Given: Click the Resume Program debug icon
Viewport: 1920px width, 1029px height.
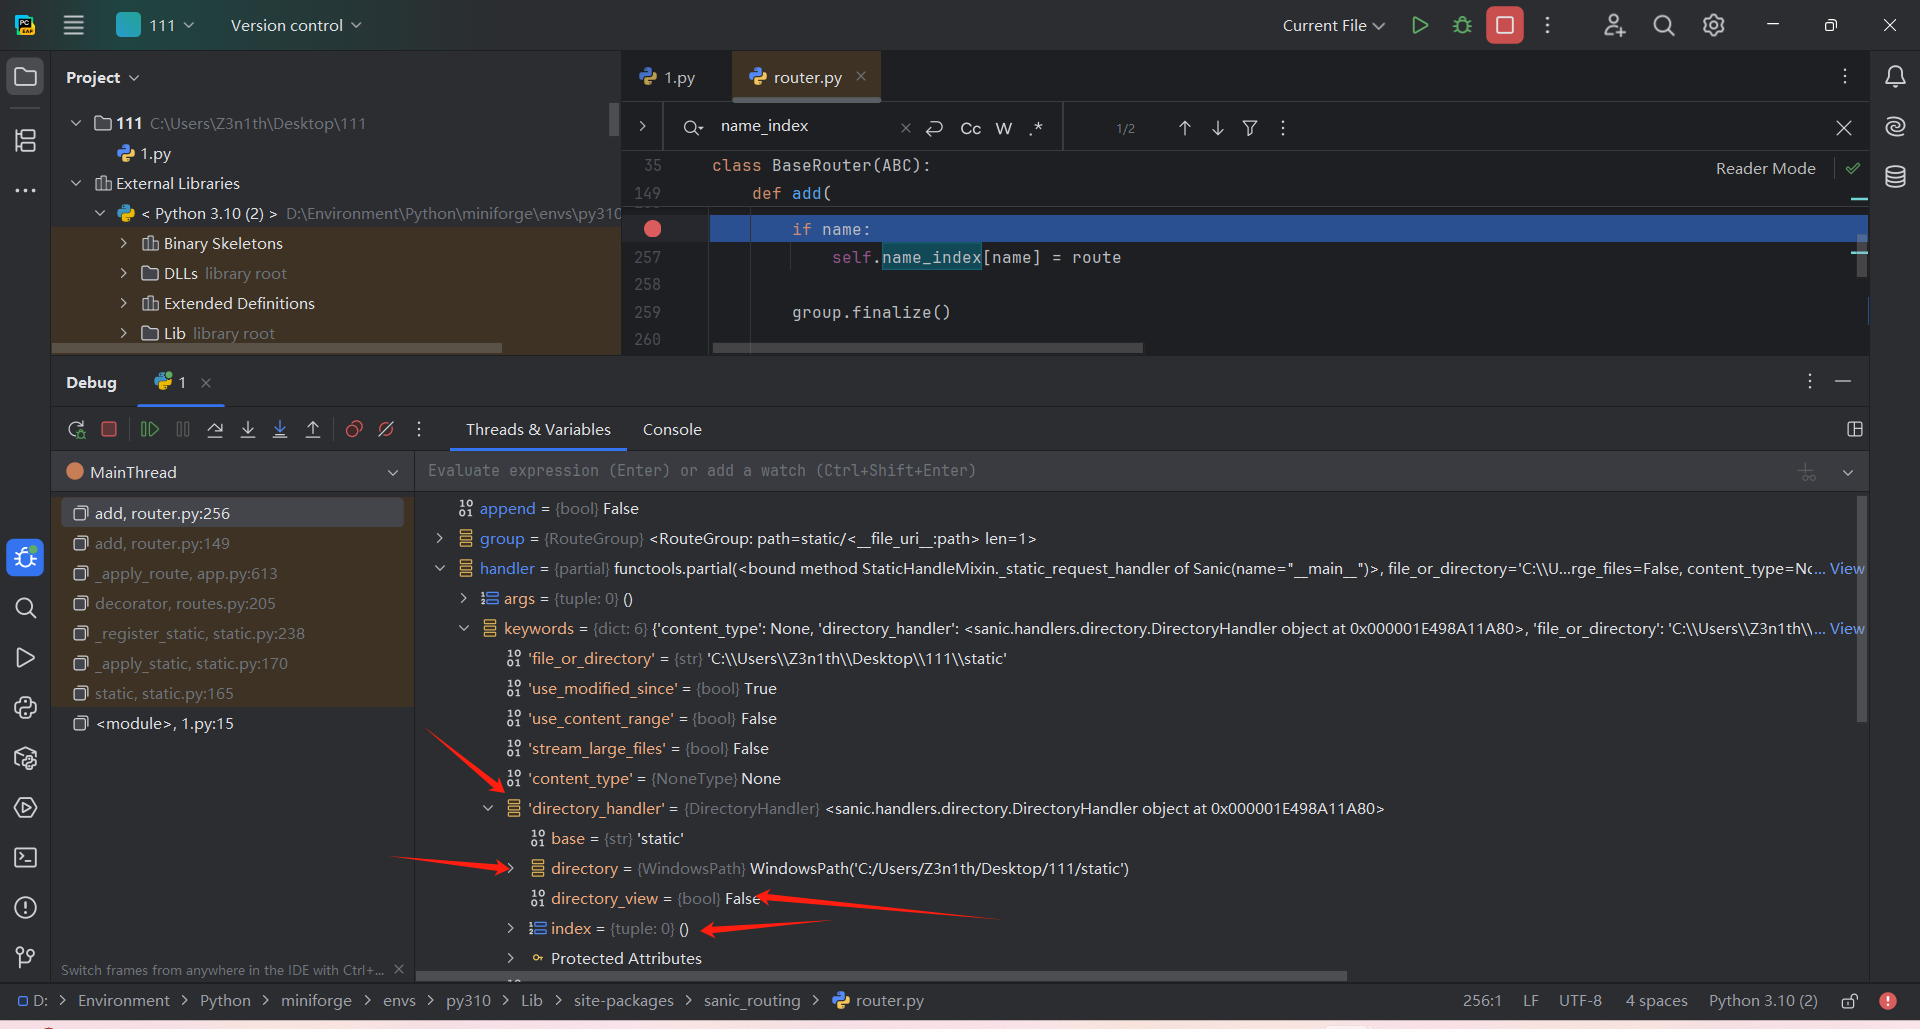Looking at the screenshot, I should pyautogui.click(x=150, y=429).
